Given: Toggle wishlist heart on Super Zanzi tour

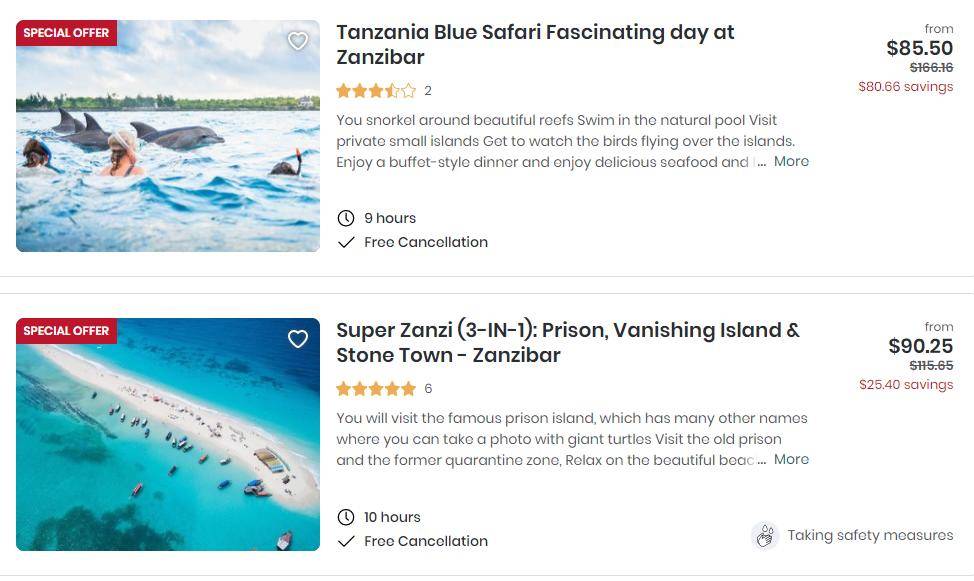Looking at the screenshot, I should pos(297,339).
